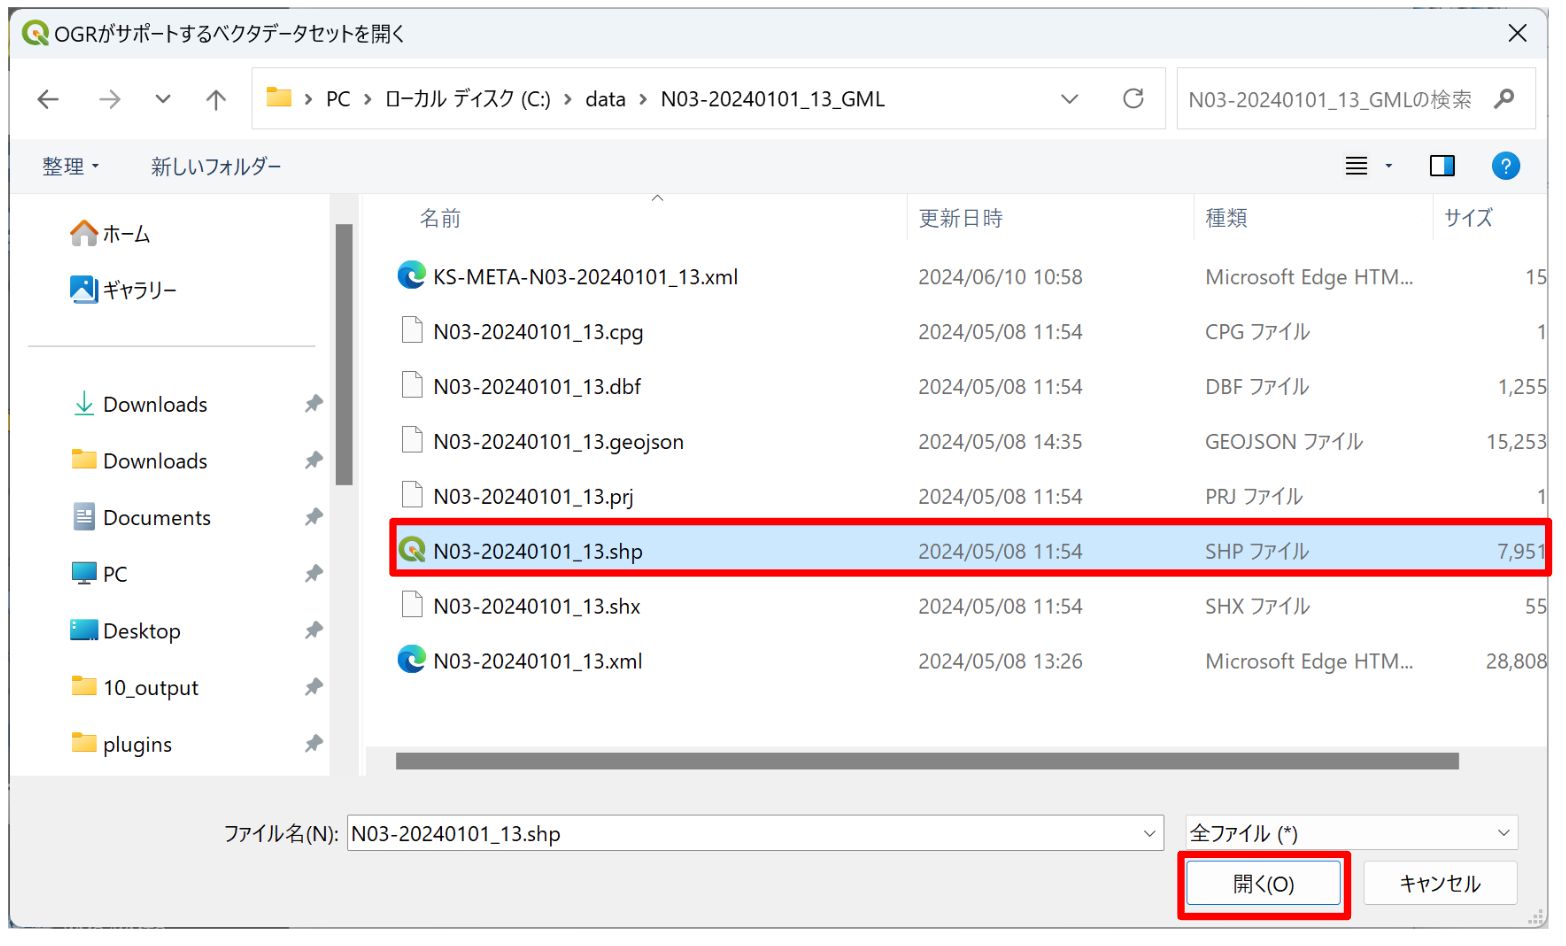
Task: Select the N03-20240101_13.prj file
Action: (970, 497)
